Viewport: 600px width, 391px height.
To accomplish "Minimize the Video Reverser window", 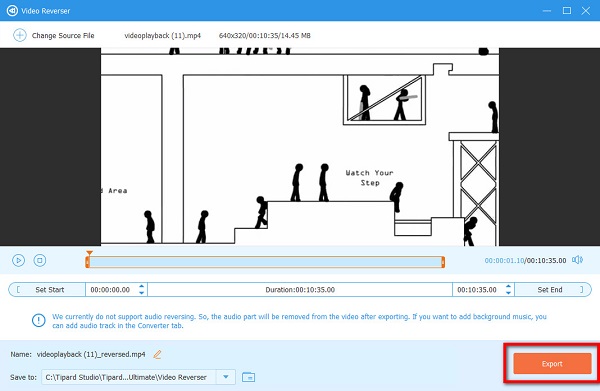I will [547, 11].
